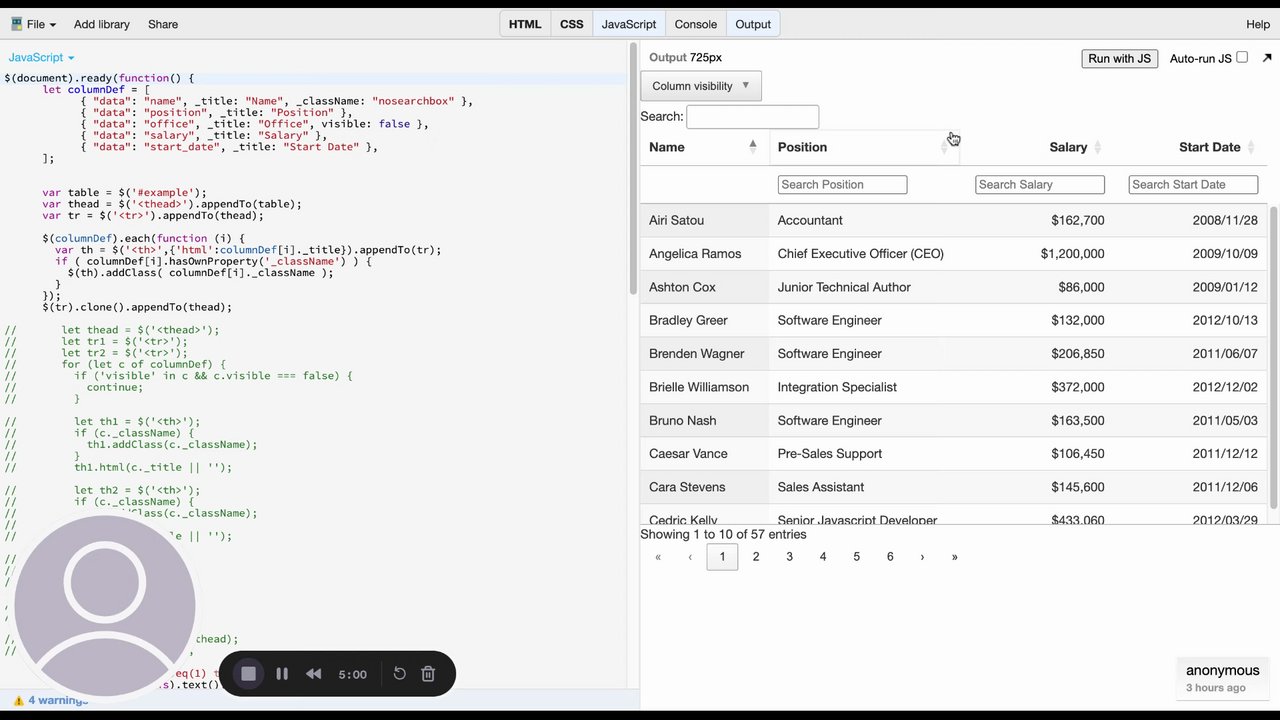Go to page 5 of the table
Image resolution: width=1280 pixels, height=720 pixels.
856,557
